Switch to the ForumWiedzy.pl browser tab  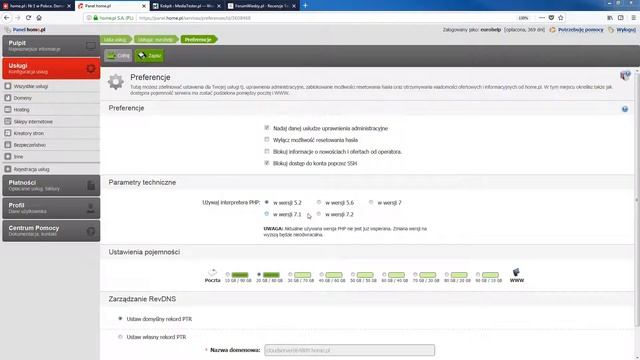(x=262, y=6)
